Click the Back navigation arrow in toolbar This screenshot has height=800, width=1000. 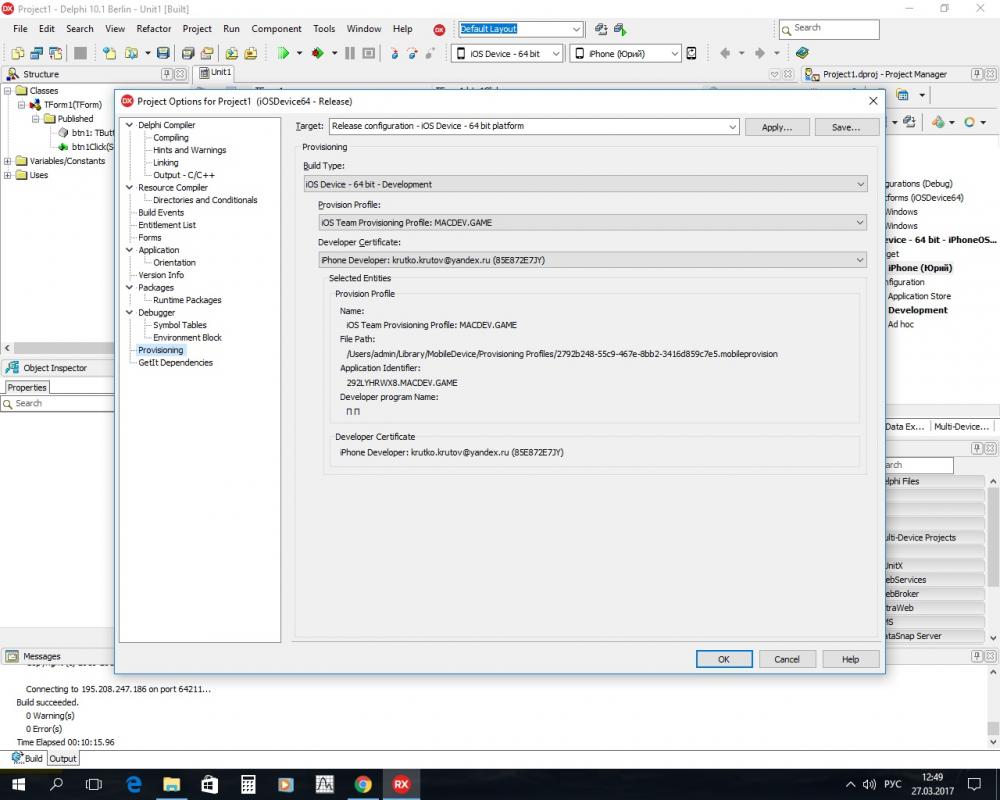pos(725,54)
